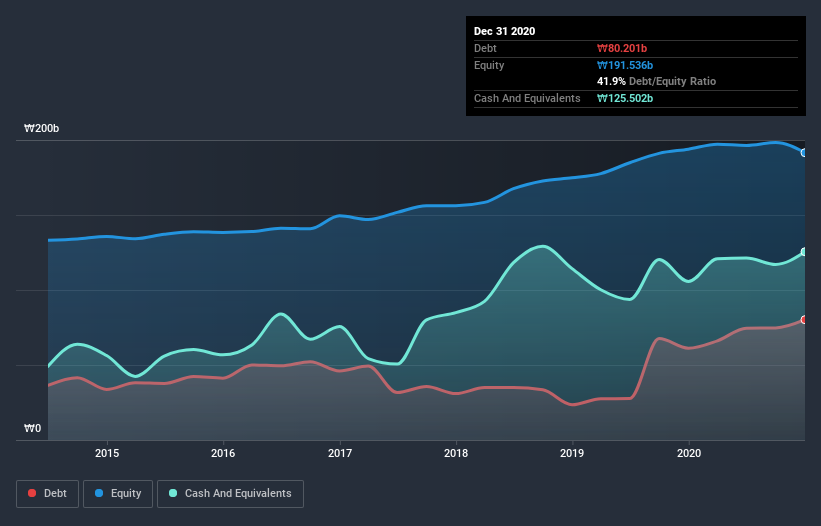821x526 pixels.
Task: Click the ₩125.502b cash value
Action: pyautogui.click(x=625, y=98)
